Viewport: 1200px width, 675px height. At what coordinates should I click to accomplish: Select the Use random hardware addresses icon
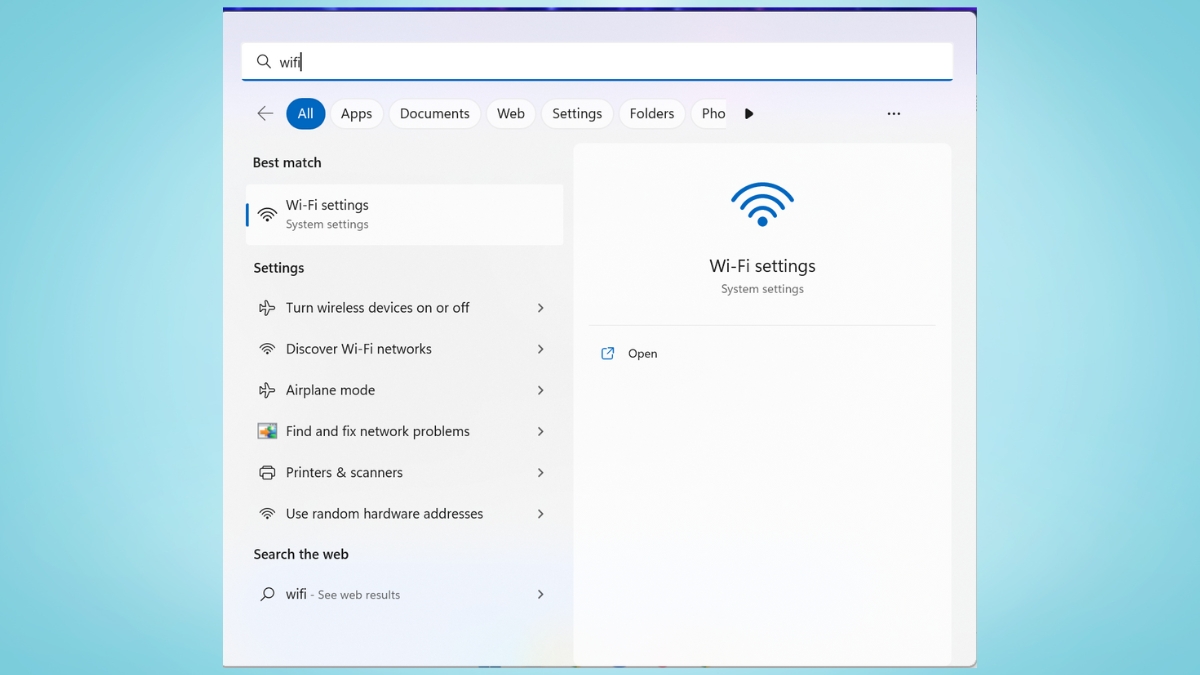pyautogui.click(x=266, y=513)
